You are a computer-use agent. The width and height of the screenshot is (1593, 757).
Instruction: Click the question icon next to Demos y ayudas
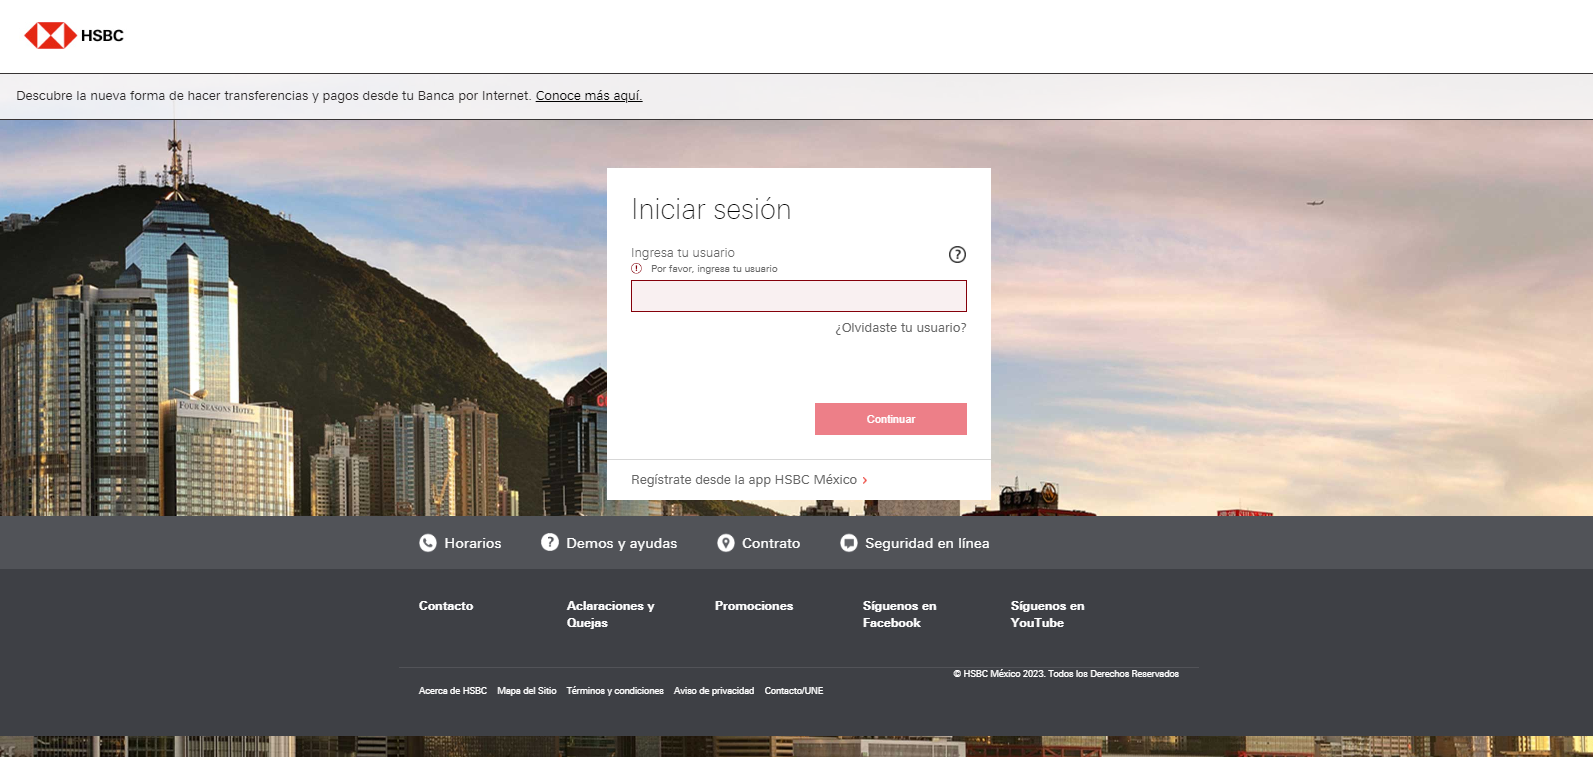(550, 542)
